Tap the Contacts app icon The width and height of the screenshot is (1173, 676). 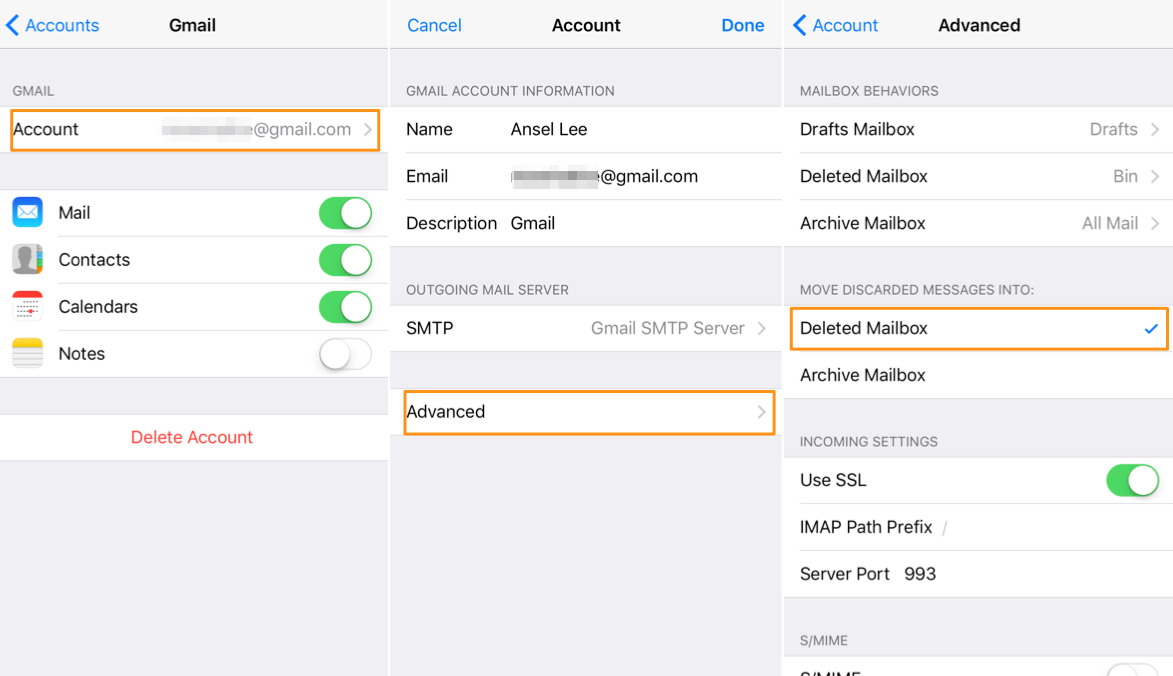tap(28, 260)
